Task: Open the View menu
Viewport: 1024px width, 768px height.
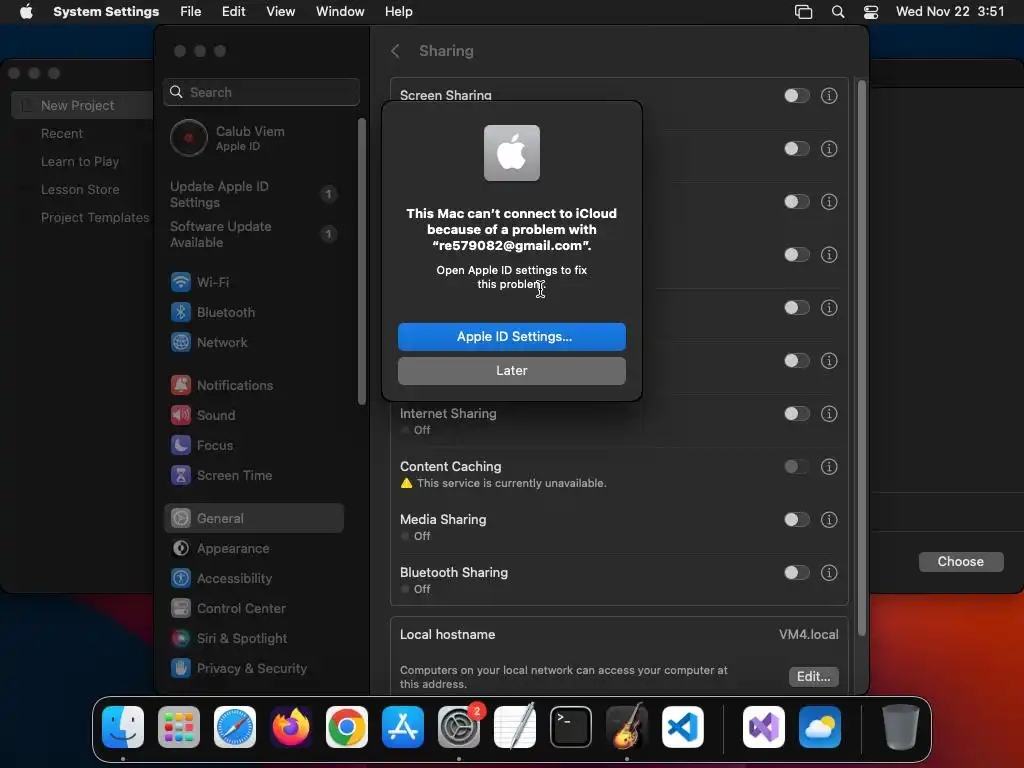Action: pyautogui.click(x=281, y=12)
